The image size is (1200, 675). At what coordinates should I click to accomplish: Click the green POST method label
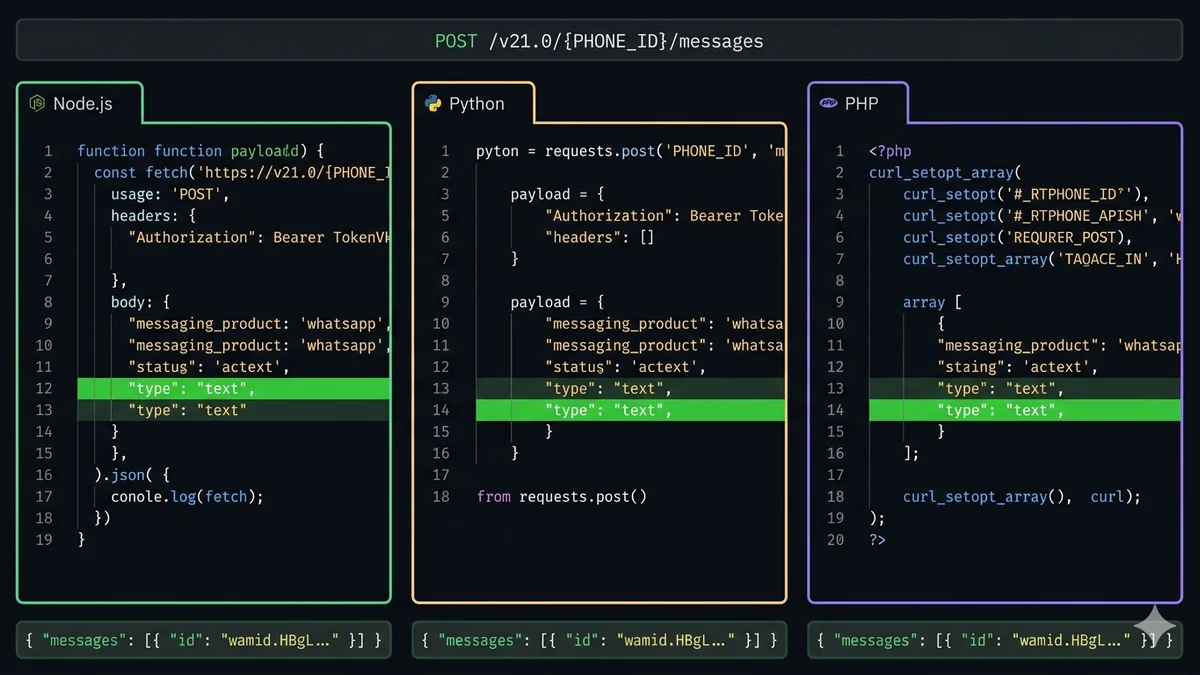pos(456,41)
